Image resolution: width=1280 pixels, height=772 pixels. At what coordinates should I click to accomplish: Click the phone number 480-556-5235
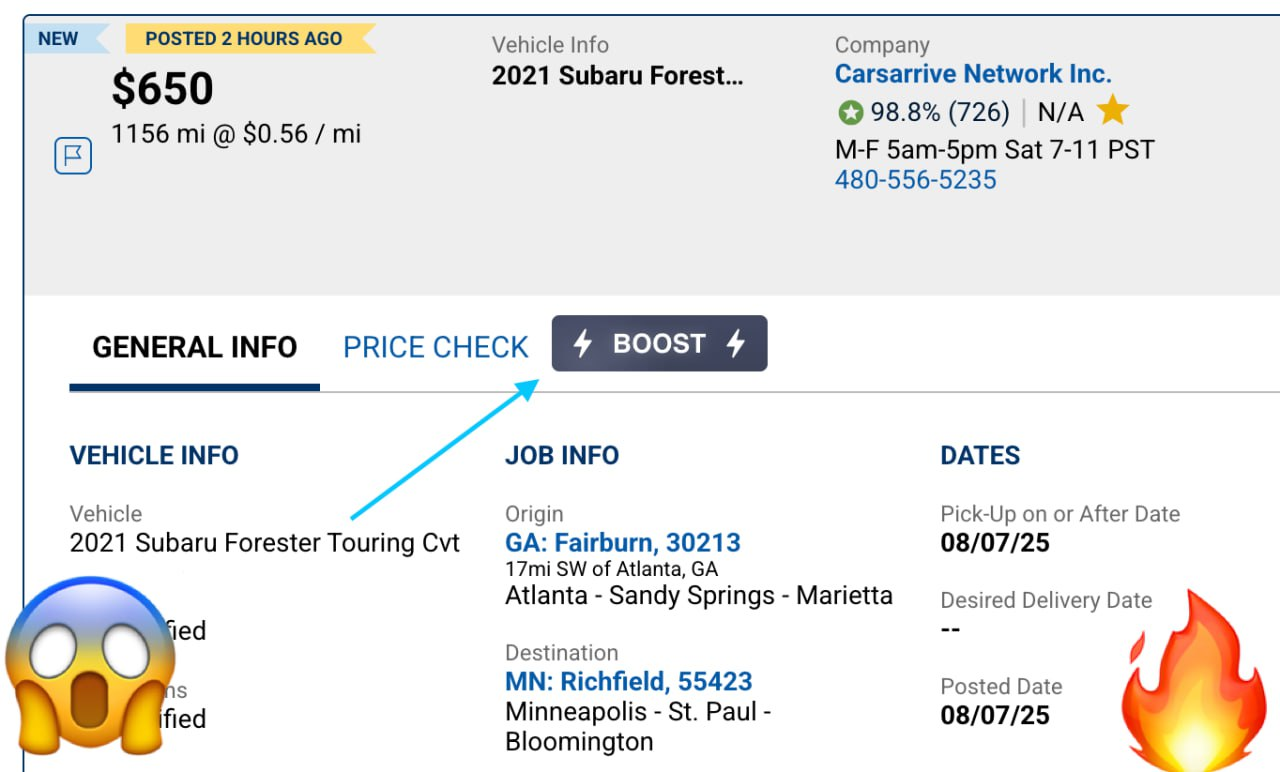915,180
